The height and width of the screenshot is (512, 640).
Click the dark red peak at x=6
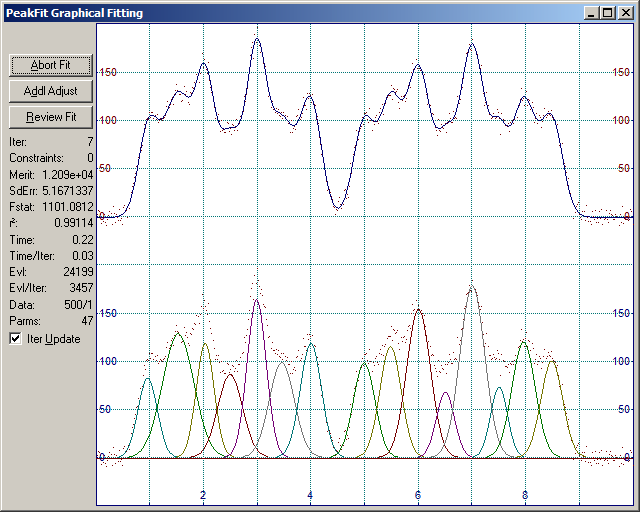[x=418, y=311]
